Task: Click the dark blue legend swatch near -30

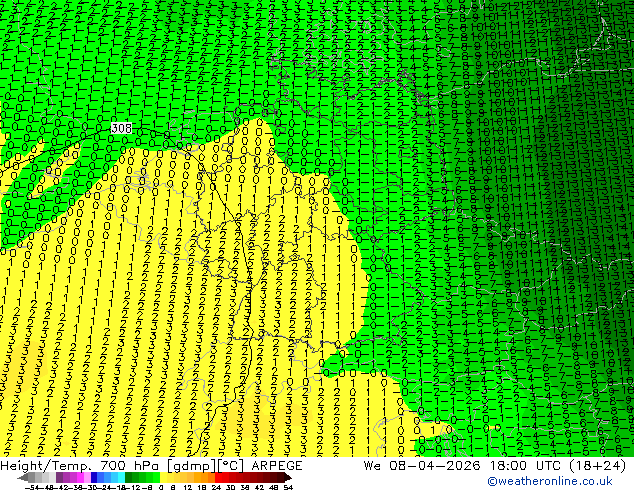Action: (x=94, y=477)
